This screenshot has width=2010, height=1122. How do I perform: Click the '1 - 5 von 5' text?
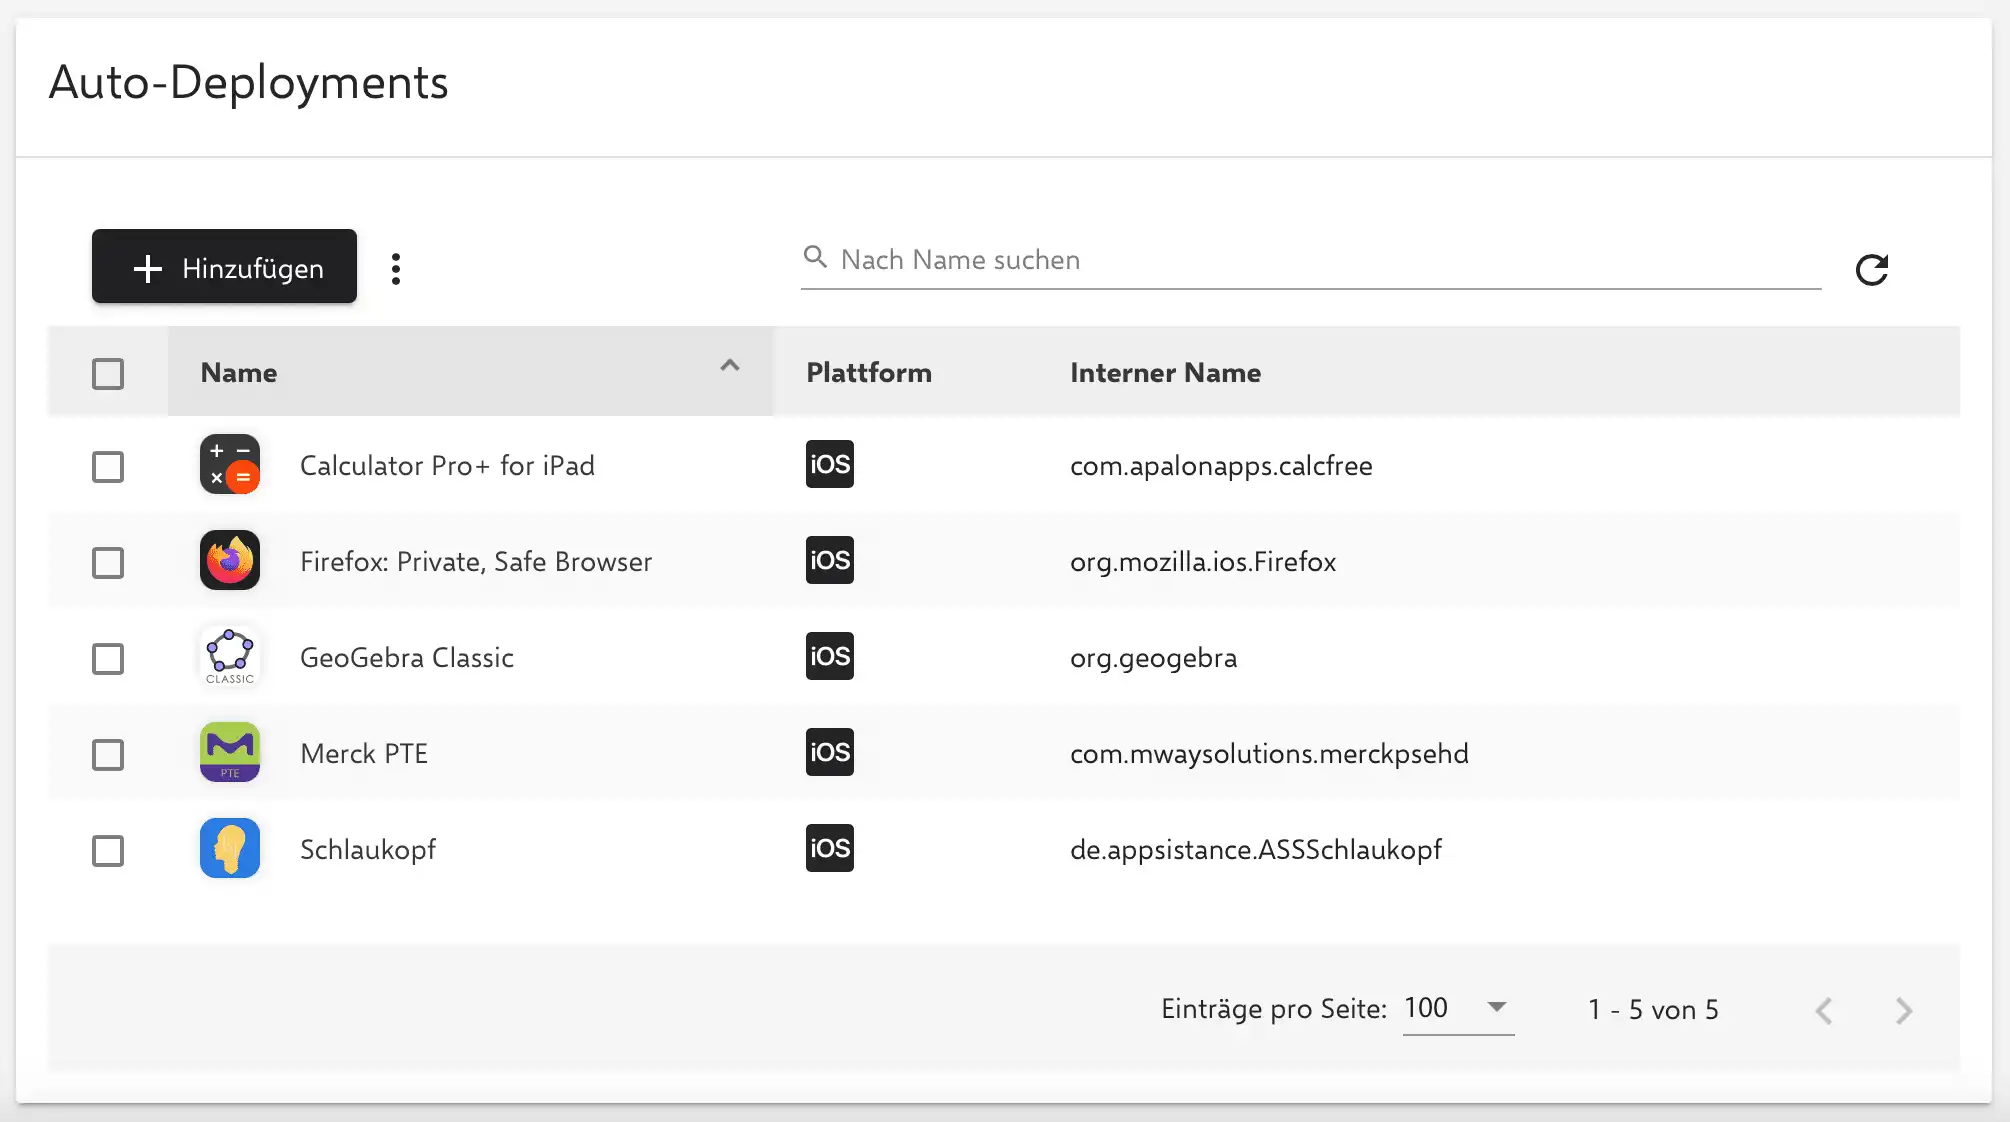click(x=1653, y=1010)
